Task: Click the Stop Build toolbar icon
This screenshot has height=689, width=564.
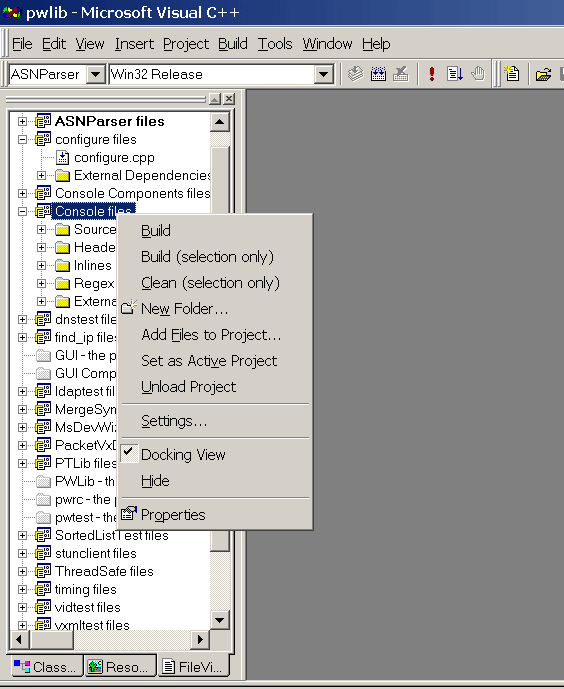Action: tap(401, 74)
